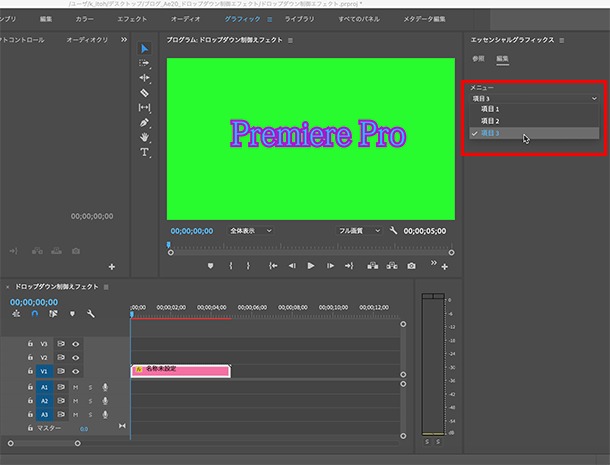
Task: Show more transport controls chevron
Action: click(433, 263)
